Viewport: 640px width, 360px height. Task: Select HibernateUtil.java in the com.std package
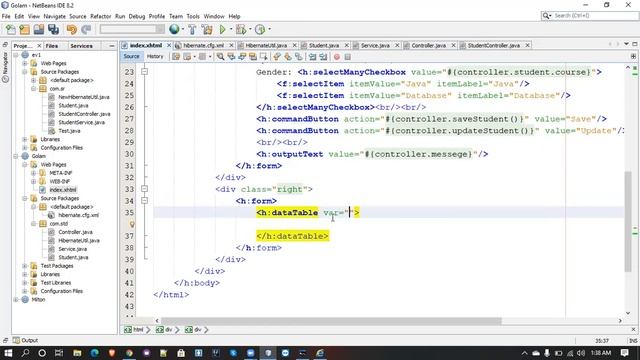pyautogui.click(x=79, y=241)
